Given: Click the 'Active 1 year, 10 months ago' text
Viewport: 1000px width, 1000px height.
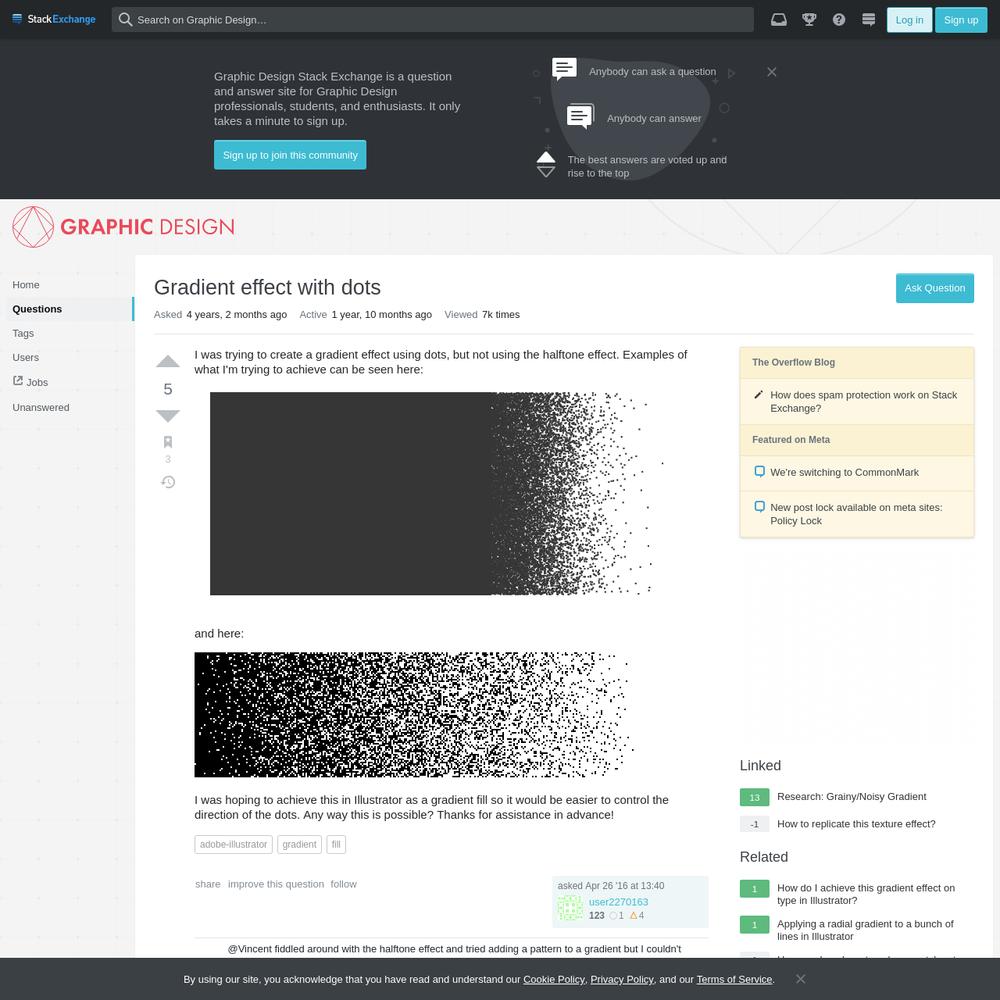Looking at the screenshot, I should (x=365, y=314).
